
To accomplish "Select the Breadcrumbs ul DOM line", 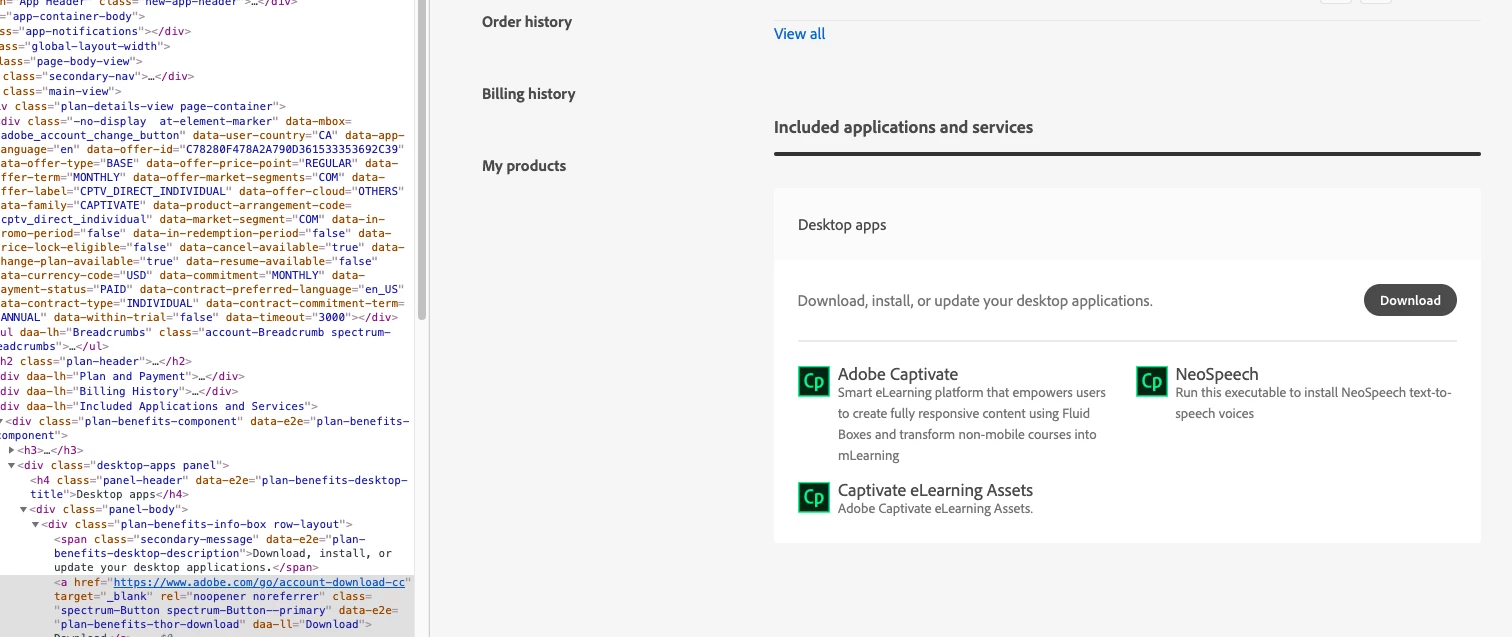I will 196,339.
